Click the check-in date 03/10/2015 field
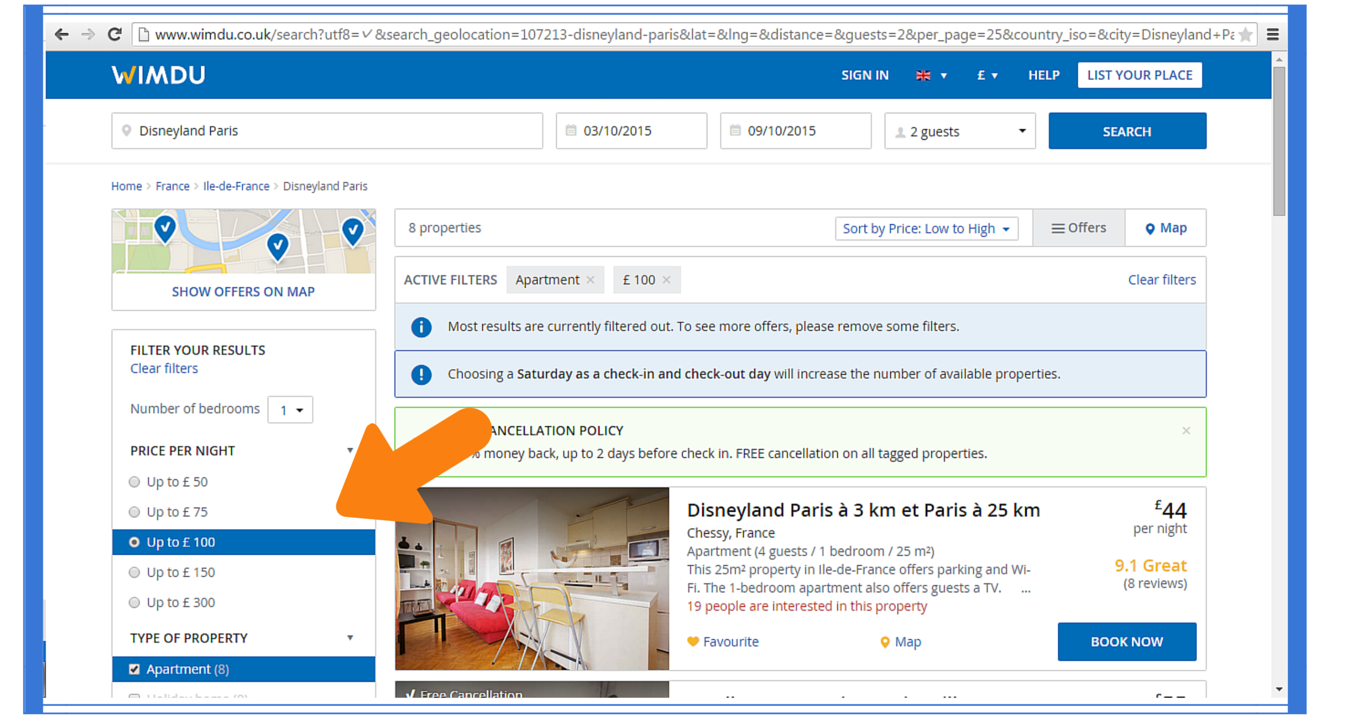The width and height of the screenshot is (1350, 720). point(631,131)
